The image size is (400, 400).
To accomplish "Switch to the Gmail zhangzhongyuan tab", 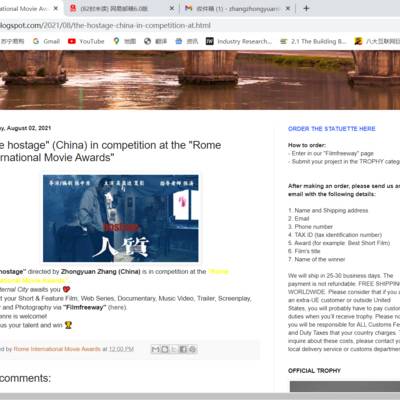I will [x=237, y=8].
